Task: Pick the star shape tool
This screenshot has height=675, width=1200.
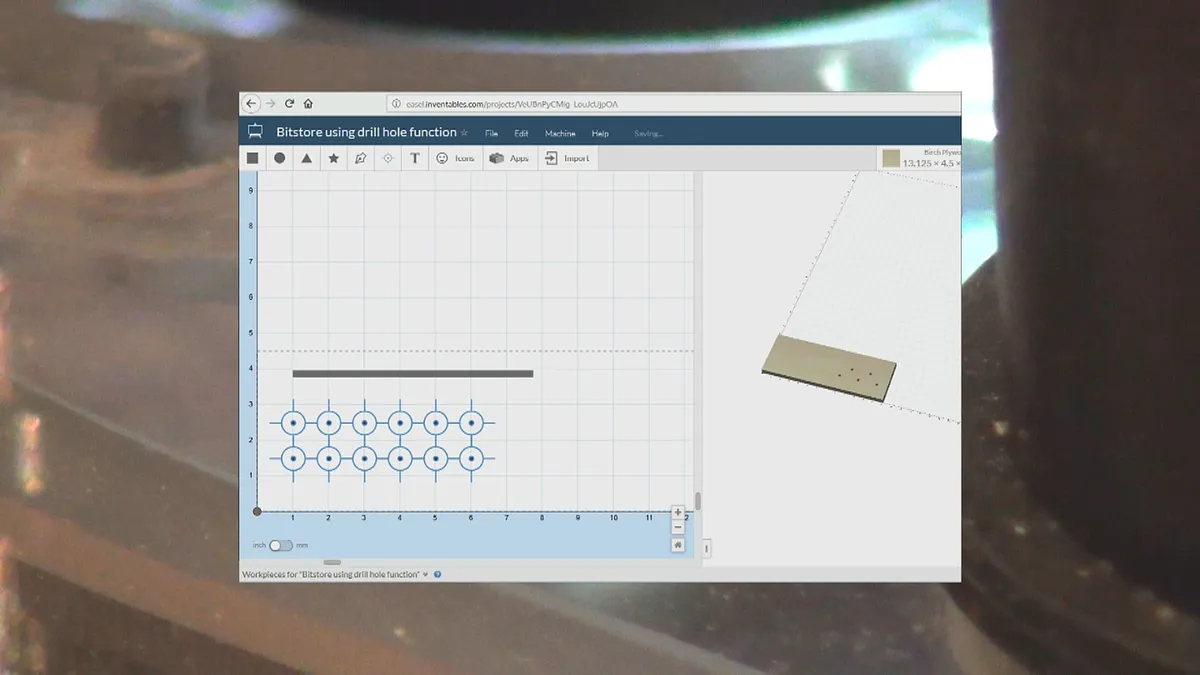Action: pos(334,158)
